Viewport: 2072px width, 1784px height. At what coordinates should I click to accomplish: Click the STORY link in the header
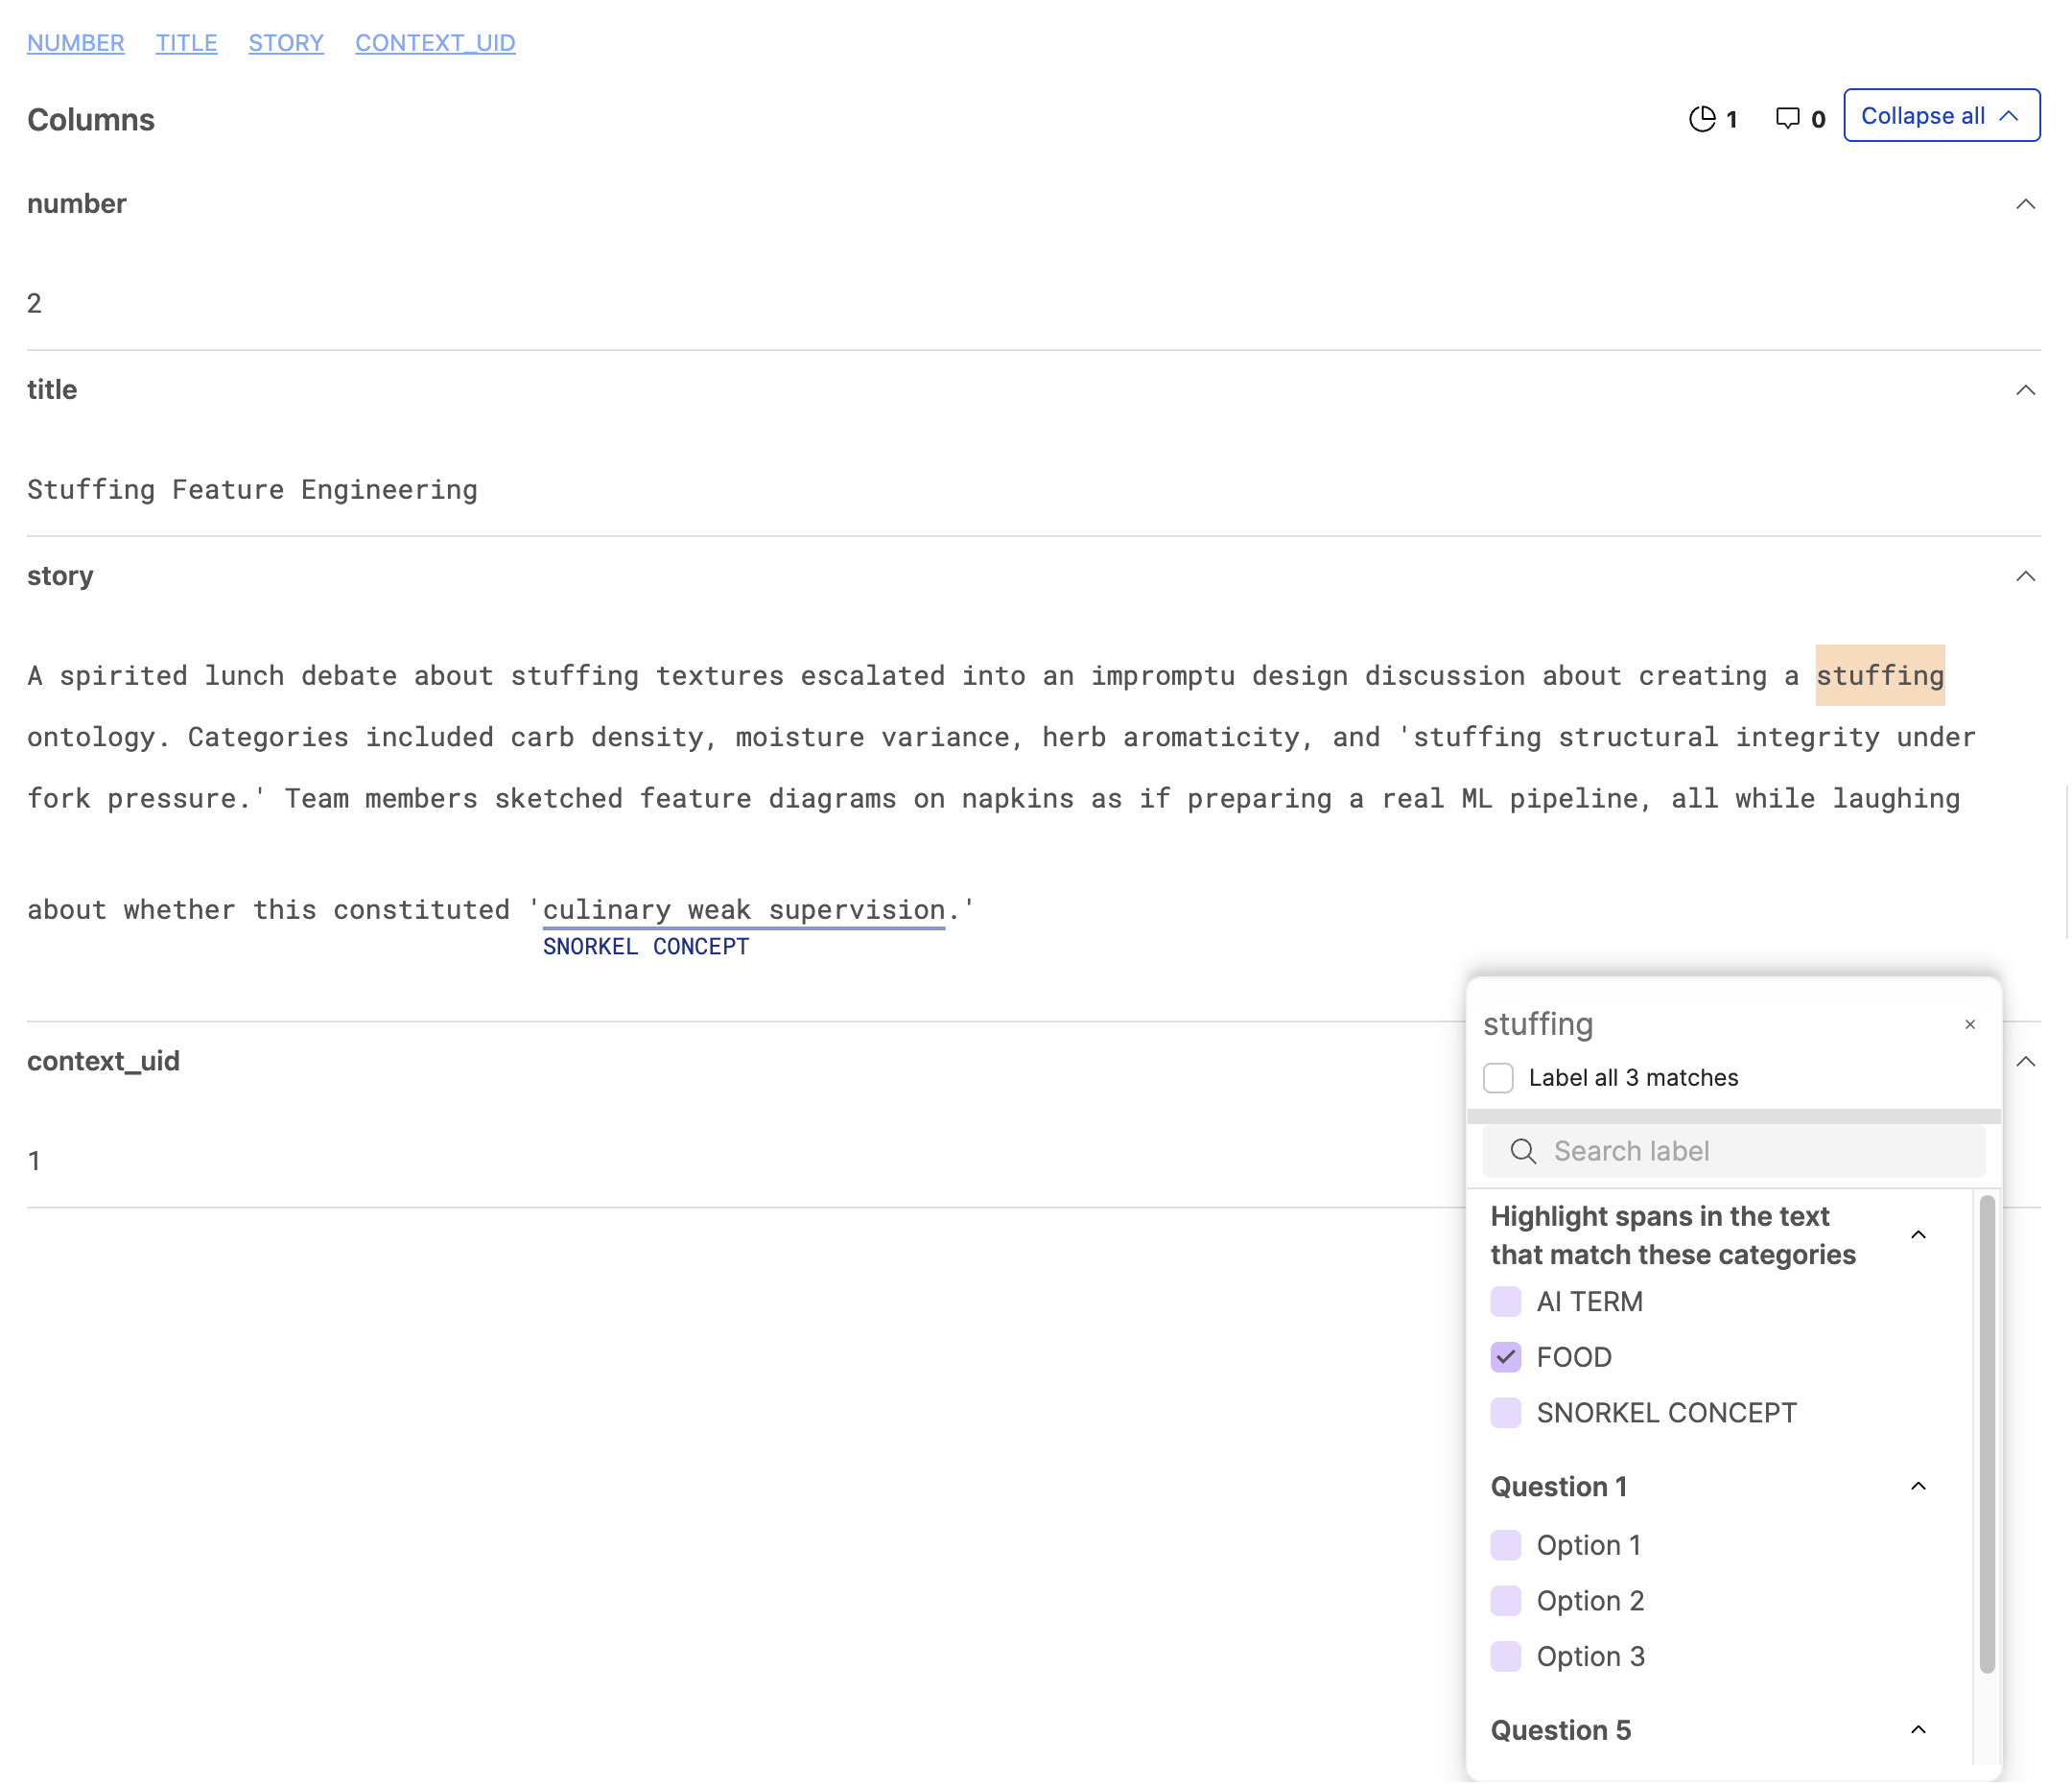point(286,43)
